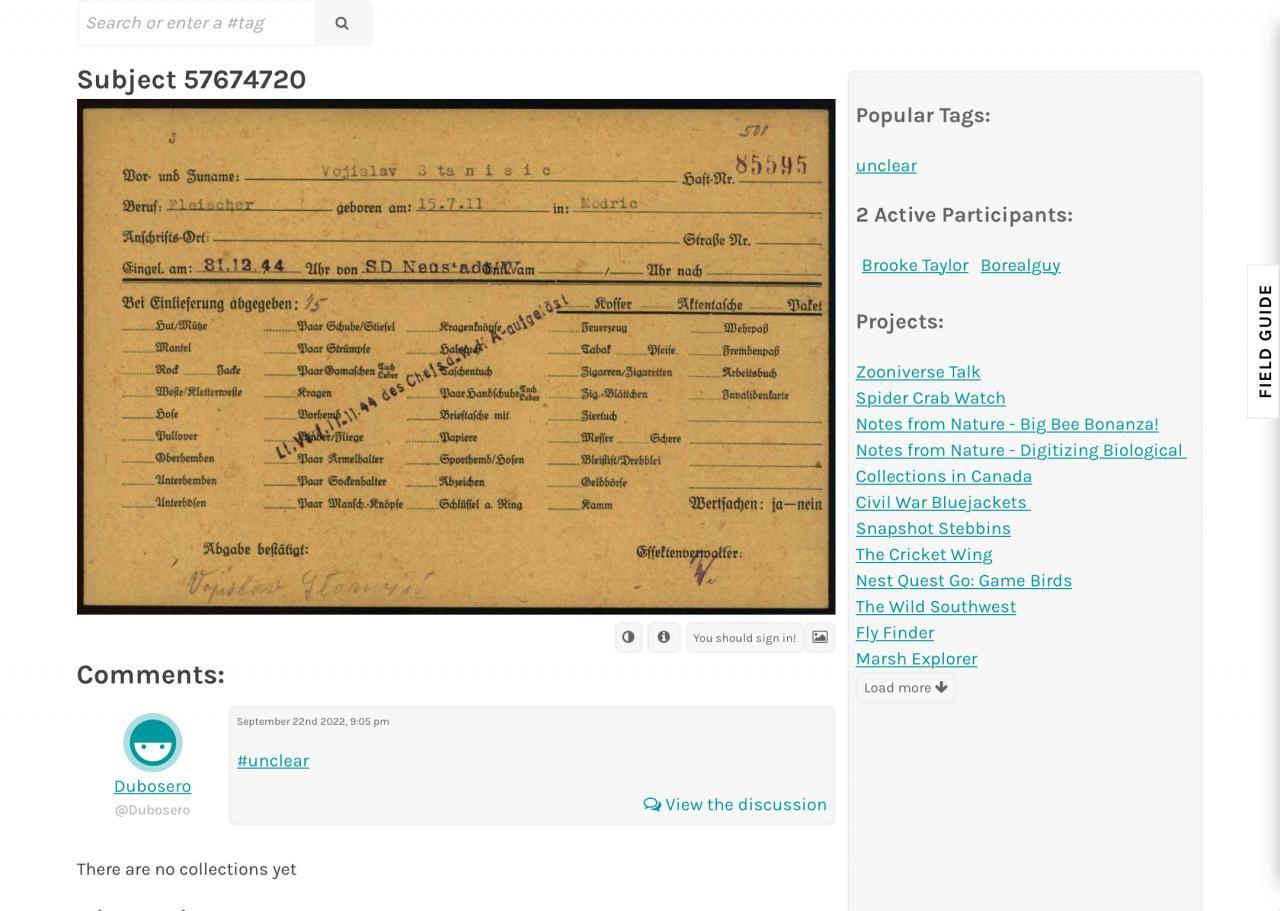Open the Spider Crab Watch project
1280x911 pixels.
click(931, 398)
